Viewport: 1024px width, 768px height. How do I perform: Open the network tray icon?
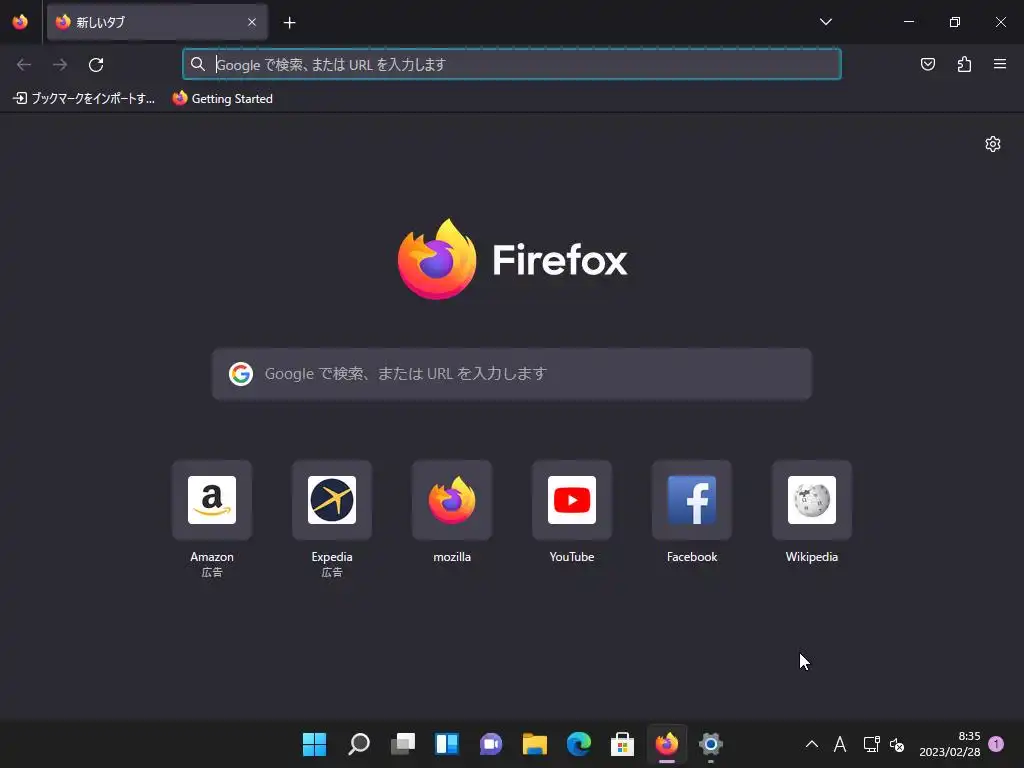tap(871, 744)
